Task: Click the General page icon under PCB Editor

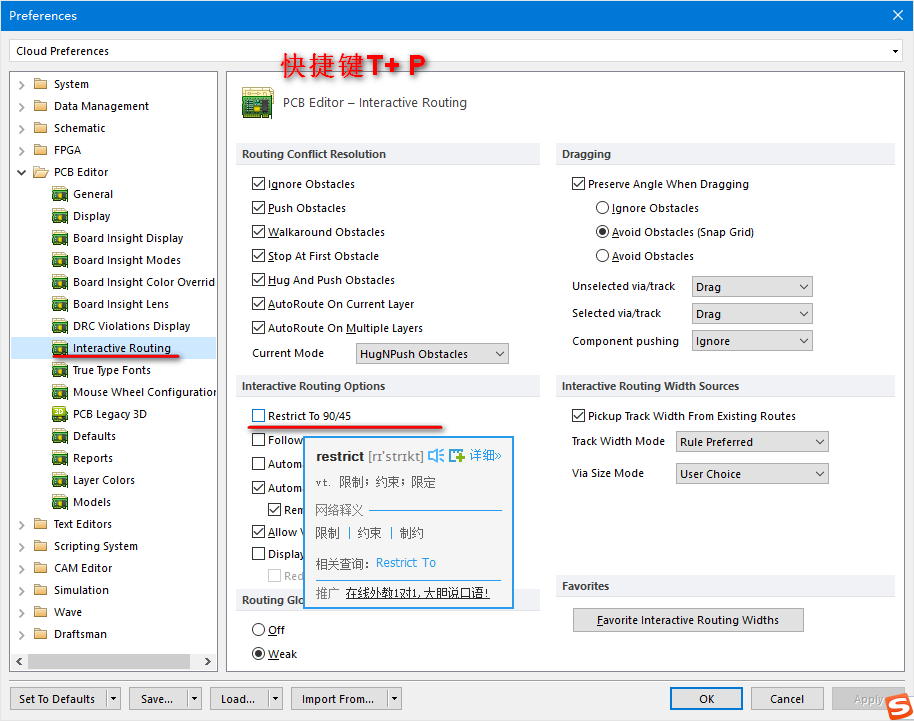Action: point(60,194)
